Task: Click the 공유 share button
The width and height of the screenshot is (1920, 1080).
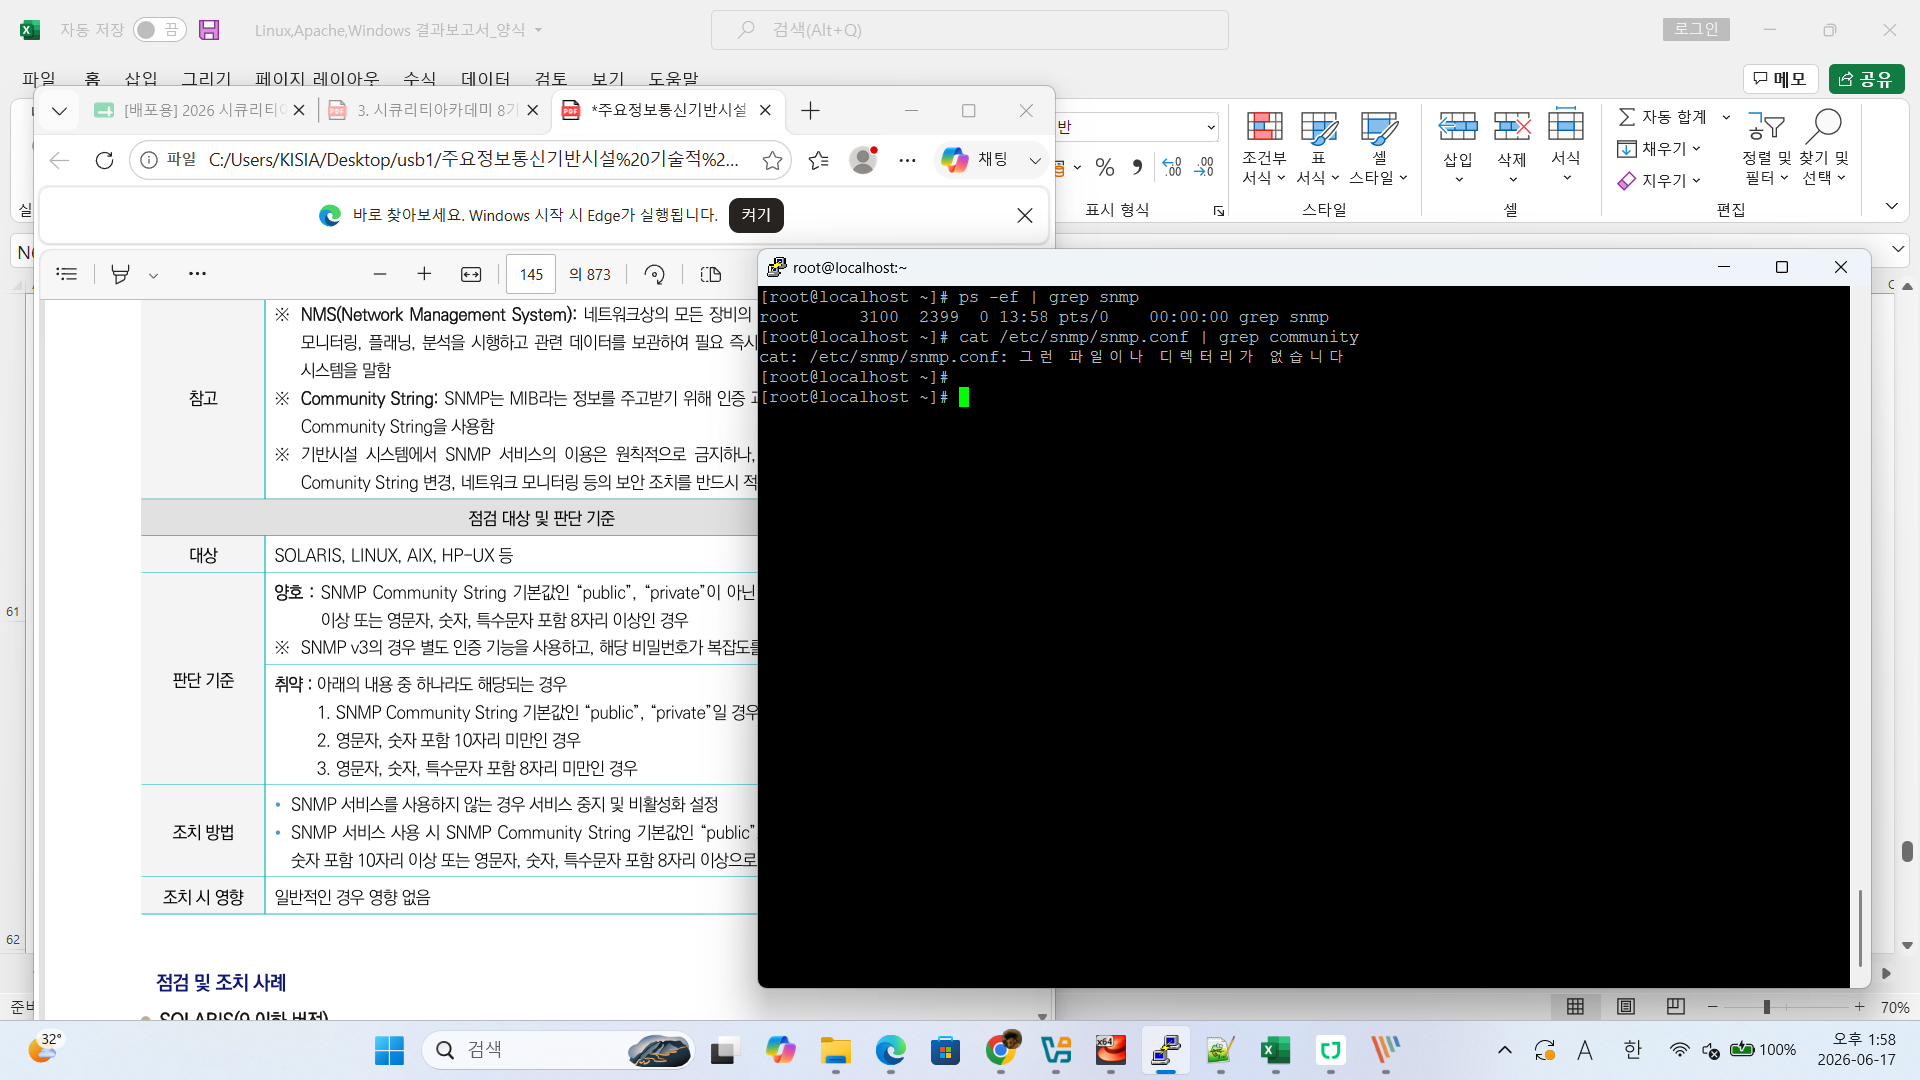Action: [x=1866, y=78]
